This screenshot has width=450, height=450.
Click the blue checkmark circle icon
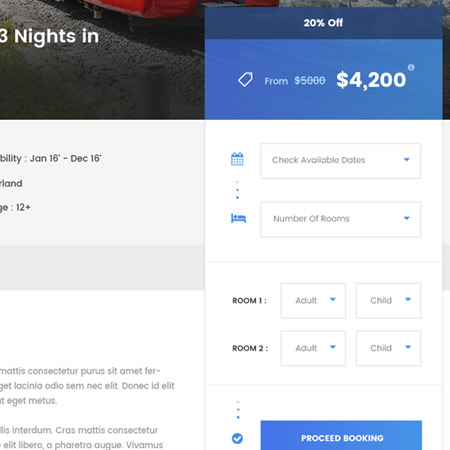237,438
